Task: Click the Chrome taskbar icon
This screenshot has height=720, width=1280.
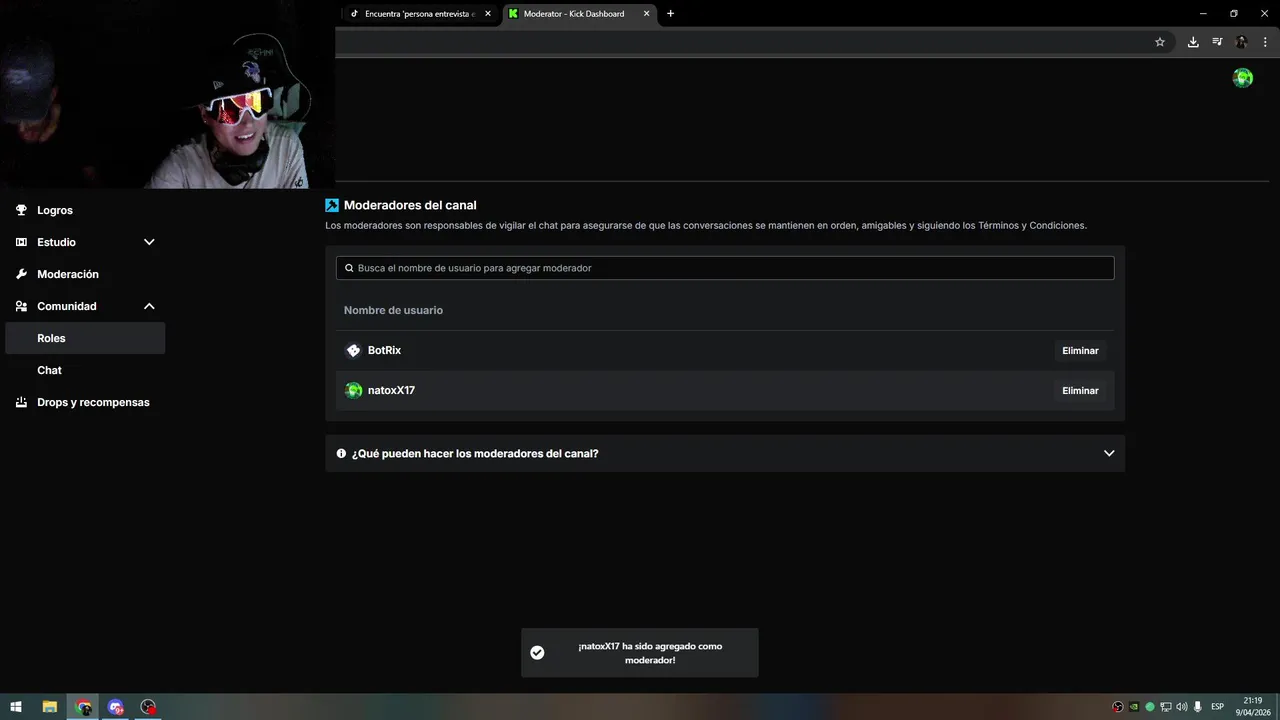Action: [84, 707]
